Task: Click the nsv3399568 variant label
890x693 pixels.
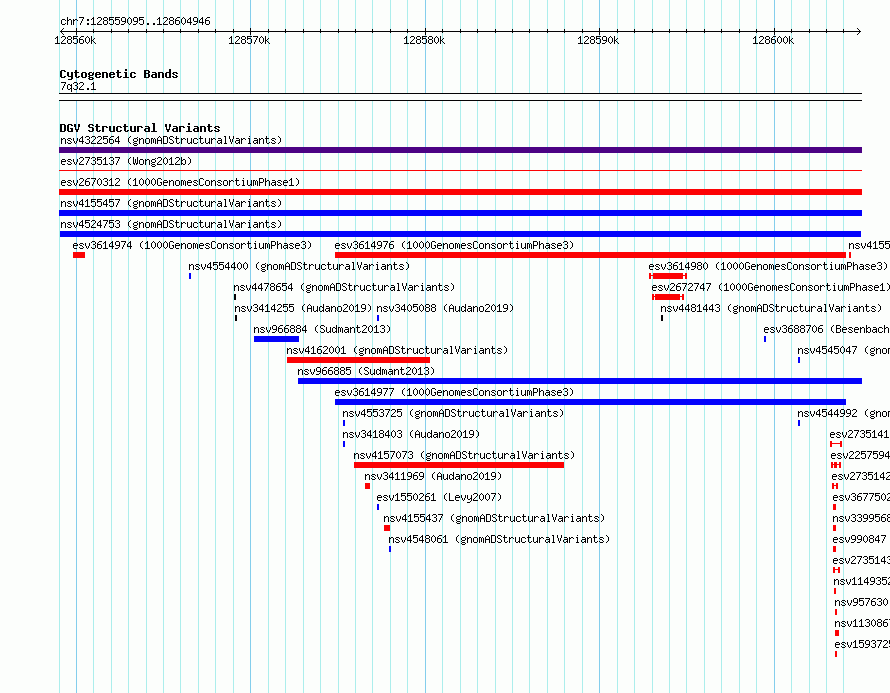Action: [861, 518]
